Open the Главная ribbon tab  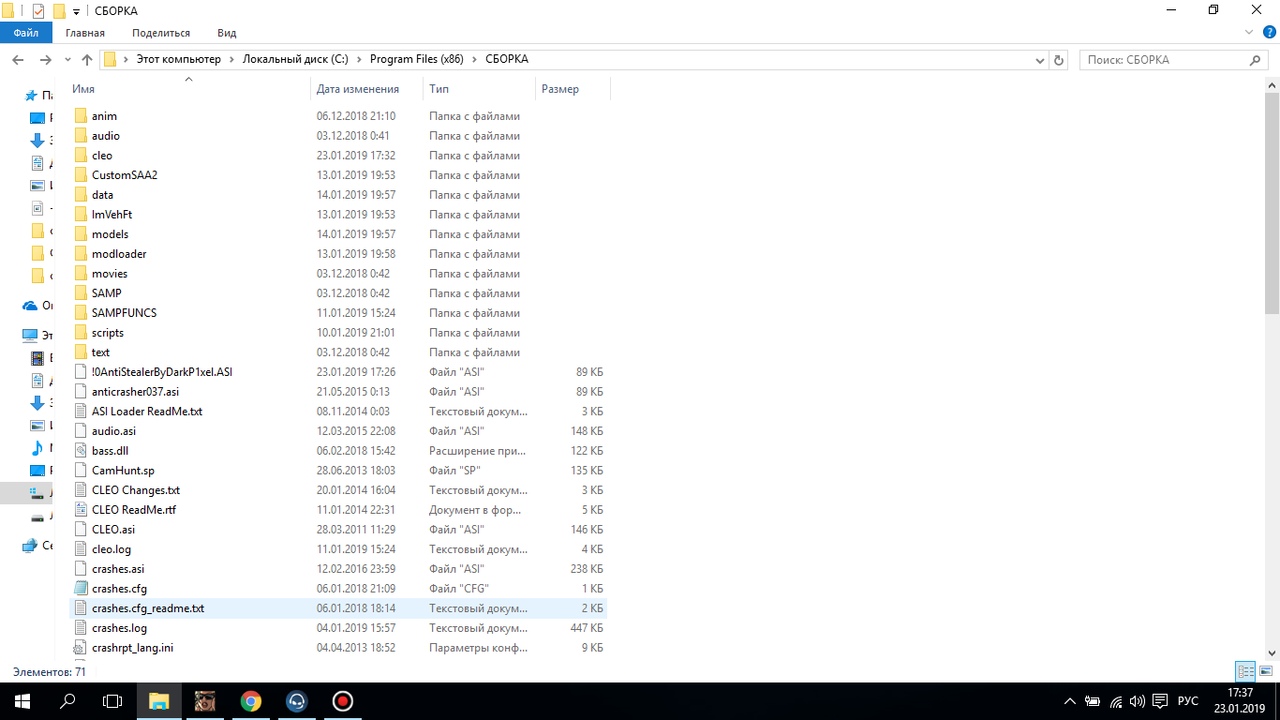pyautogui.click(x=85, y=33)
